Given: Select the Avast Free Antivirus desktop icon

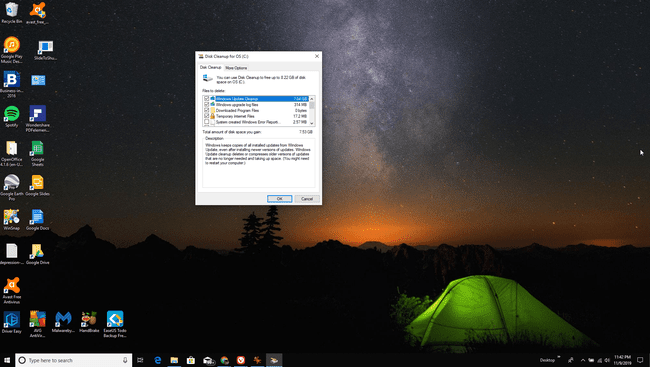Looking at the screenshot, I should (x=12, y=290).
